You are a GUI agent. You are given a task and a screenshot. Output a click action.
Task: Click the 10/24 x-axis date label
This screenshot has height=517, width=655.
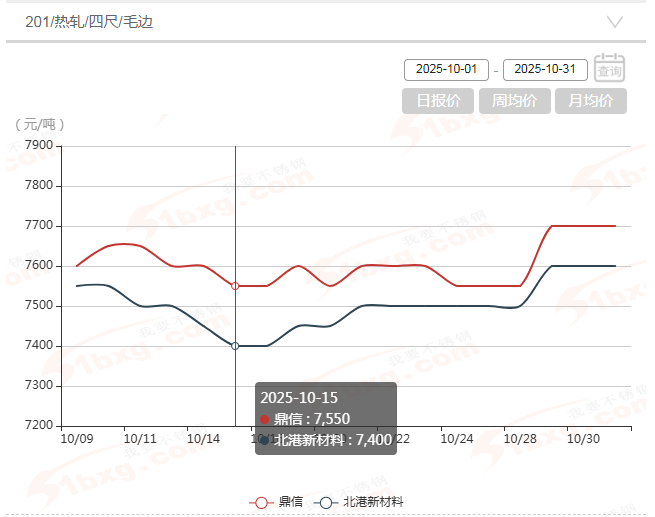click(x=456, y=438)
